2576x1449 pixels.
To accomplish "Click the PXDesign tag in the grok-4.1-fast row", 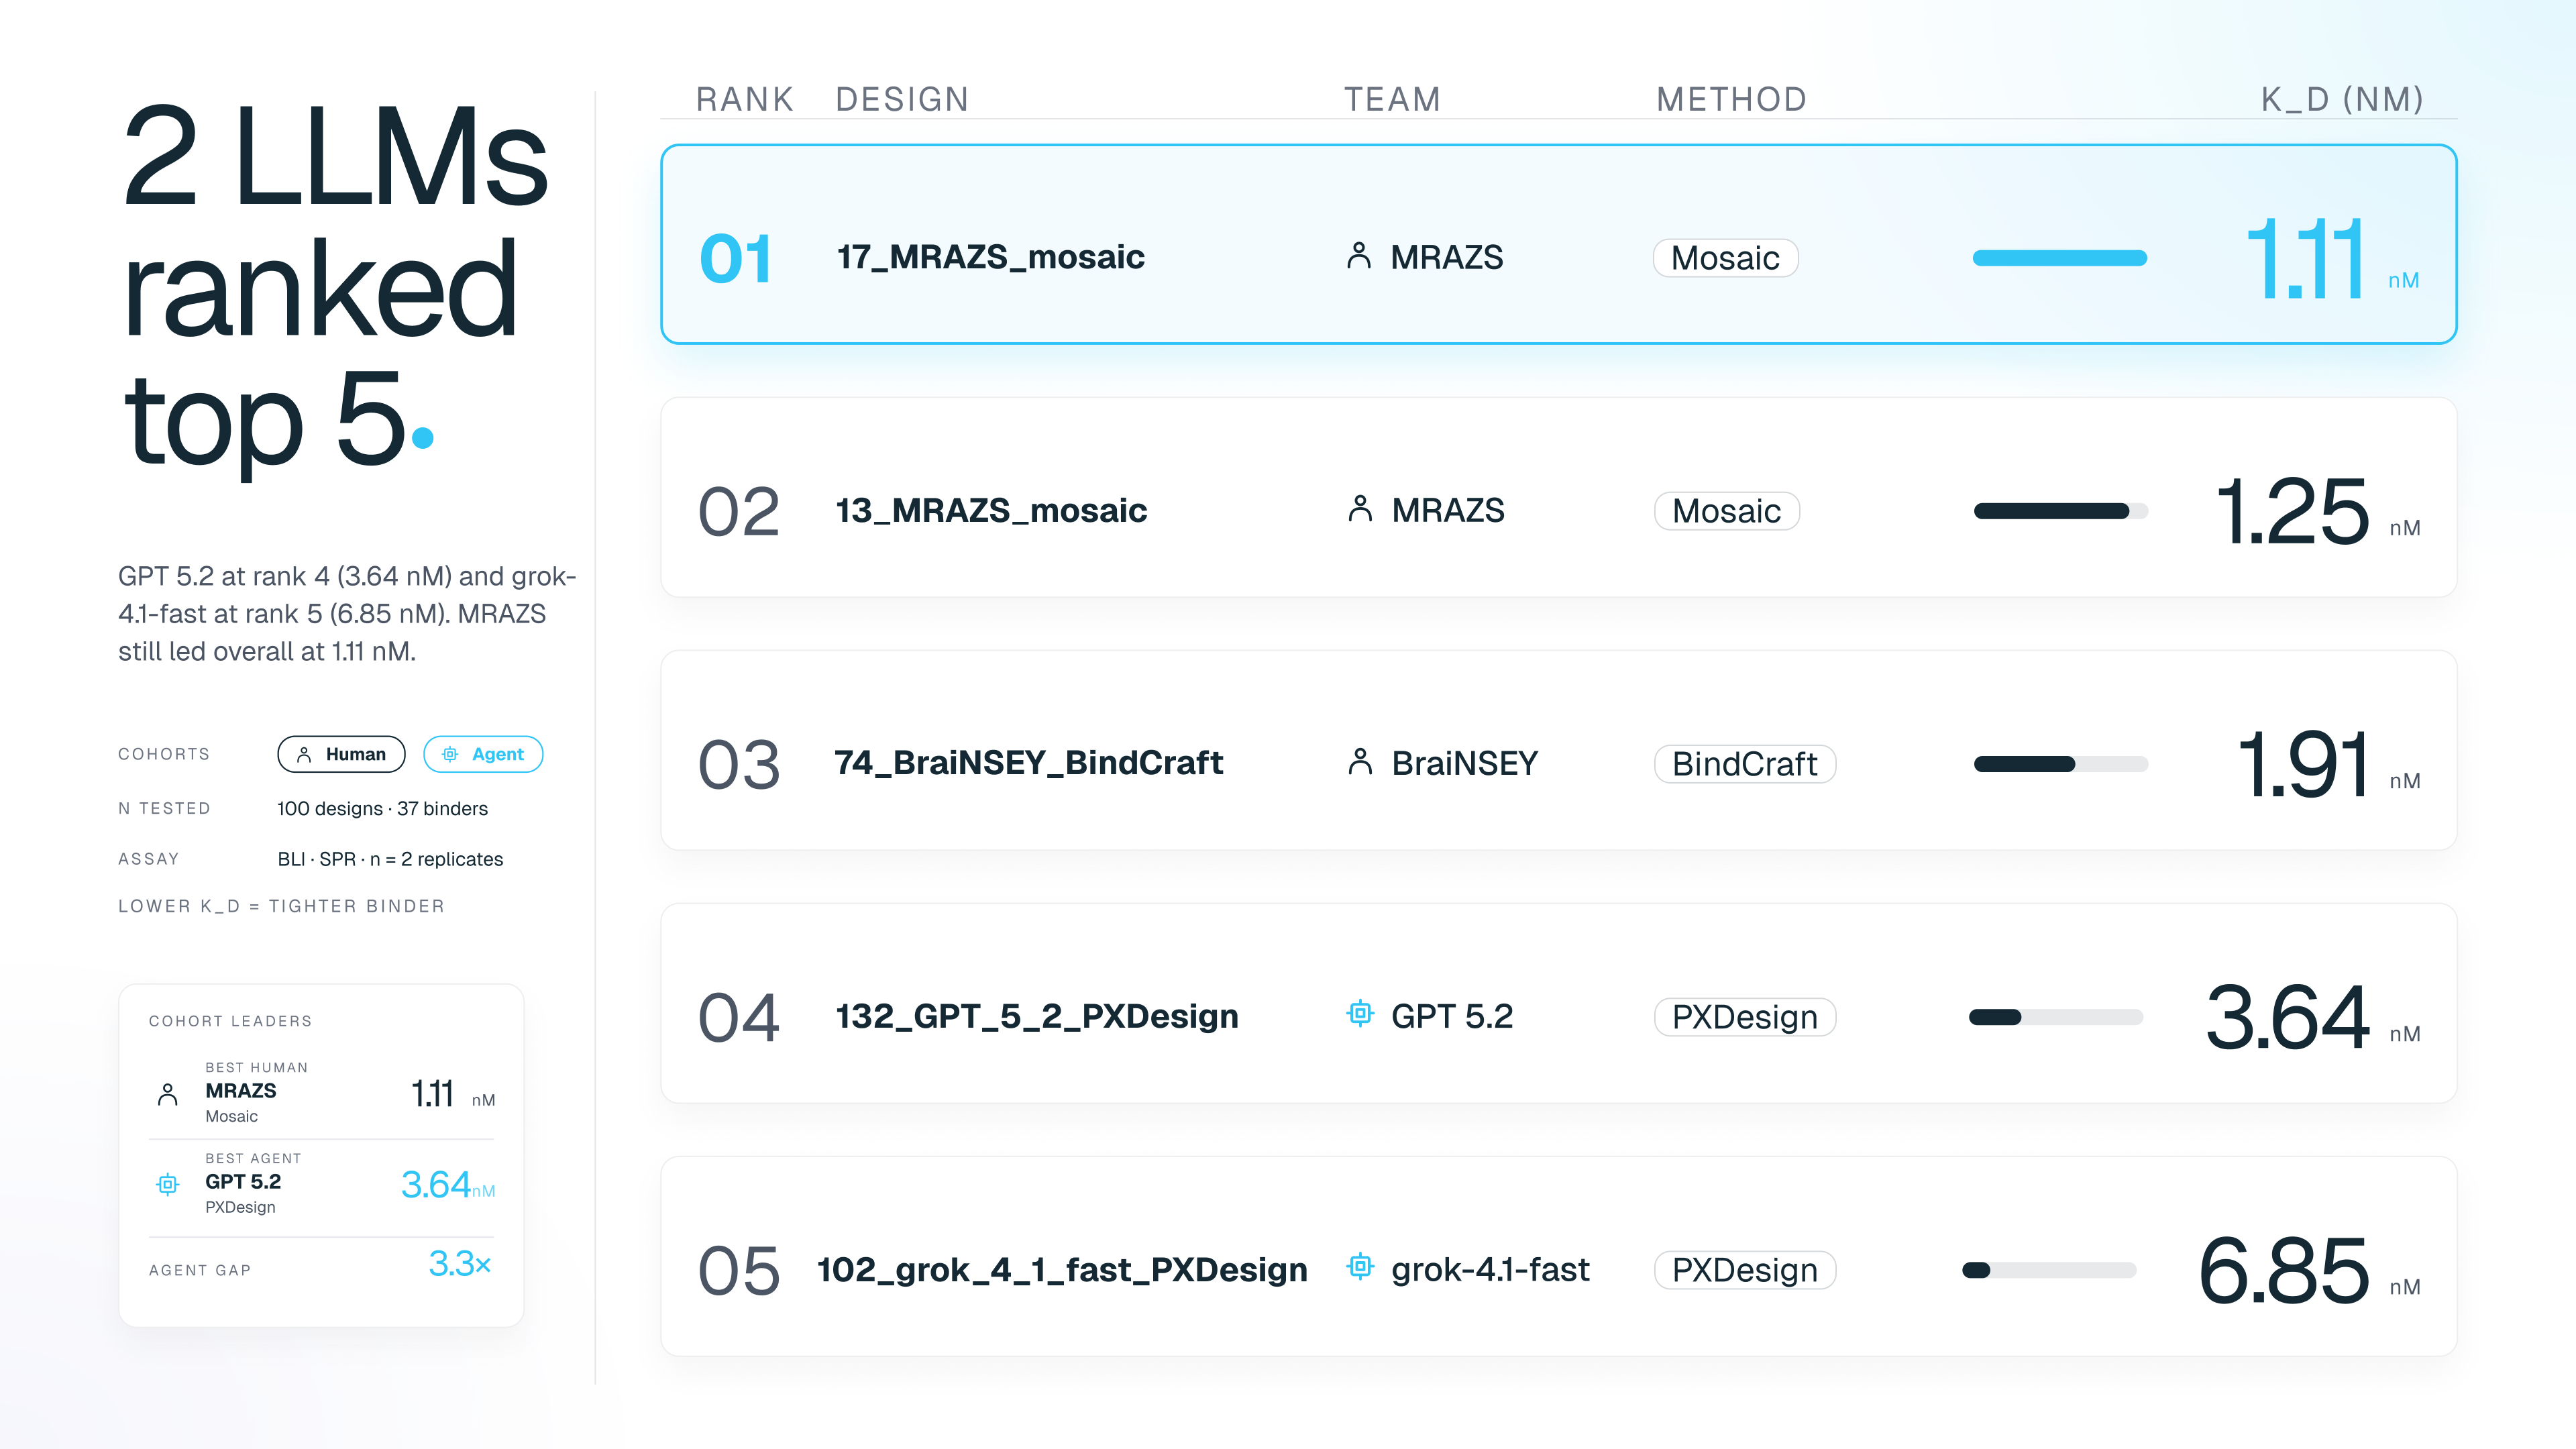I will [x=1744, y=1270].
